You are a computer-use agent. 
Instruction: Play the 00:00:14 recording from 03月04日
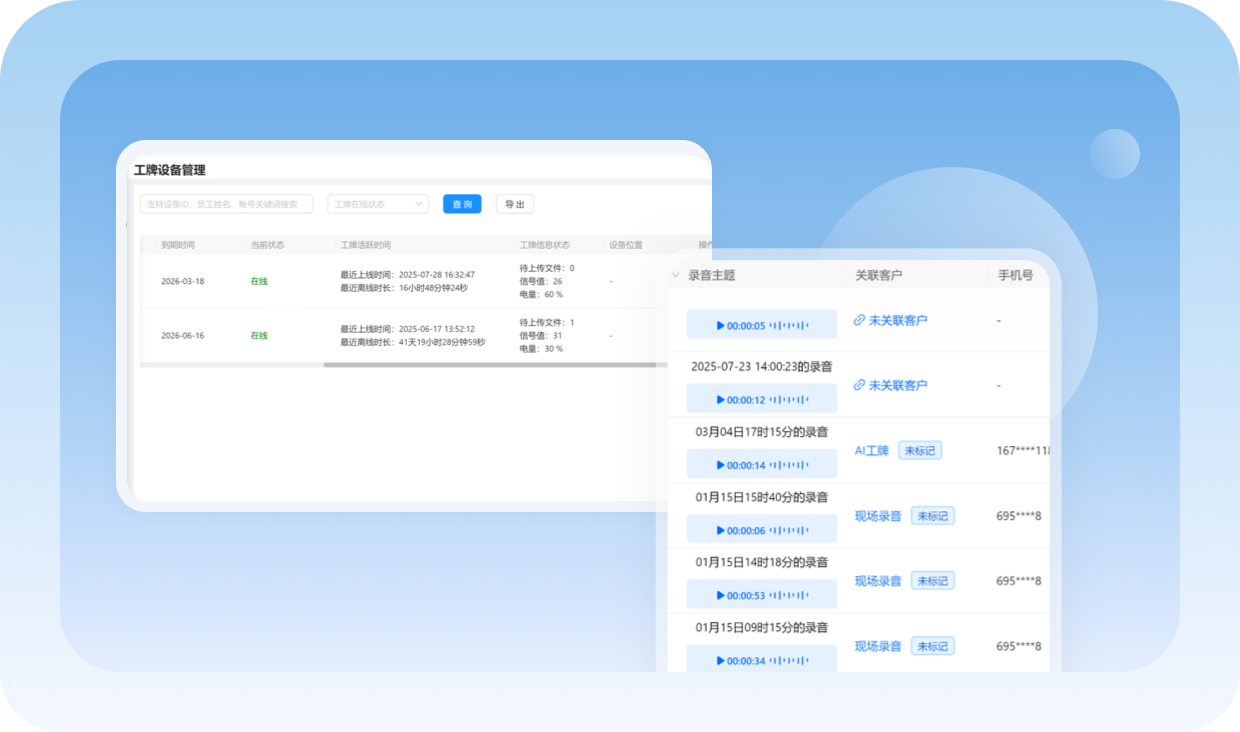pyautogui.click(x=721, y=465)
